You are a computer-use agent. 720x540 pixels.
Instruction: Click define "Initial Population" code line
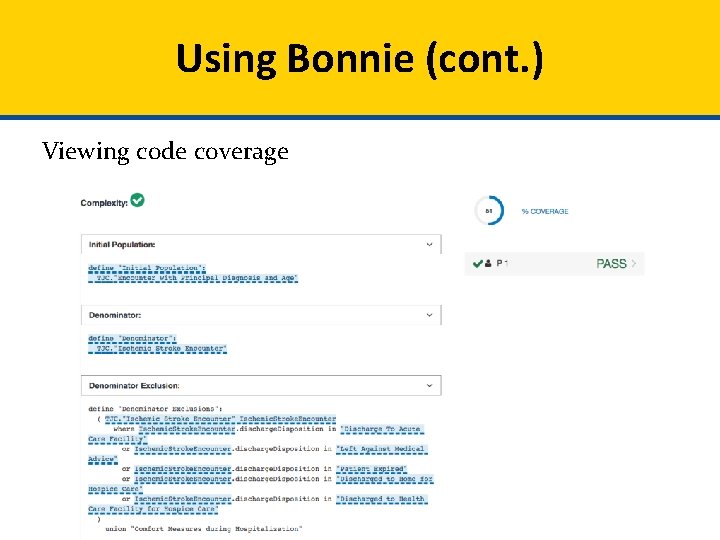coord(147,268)
